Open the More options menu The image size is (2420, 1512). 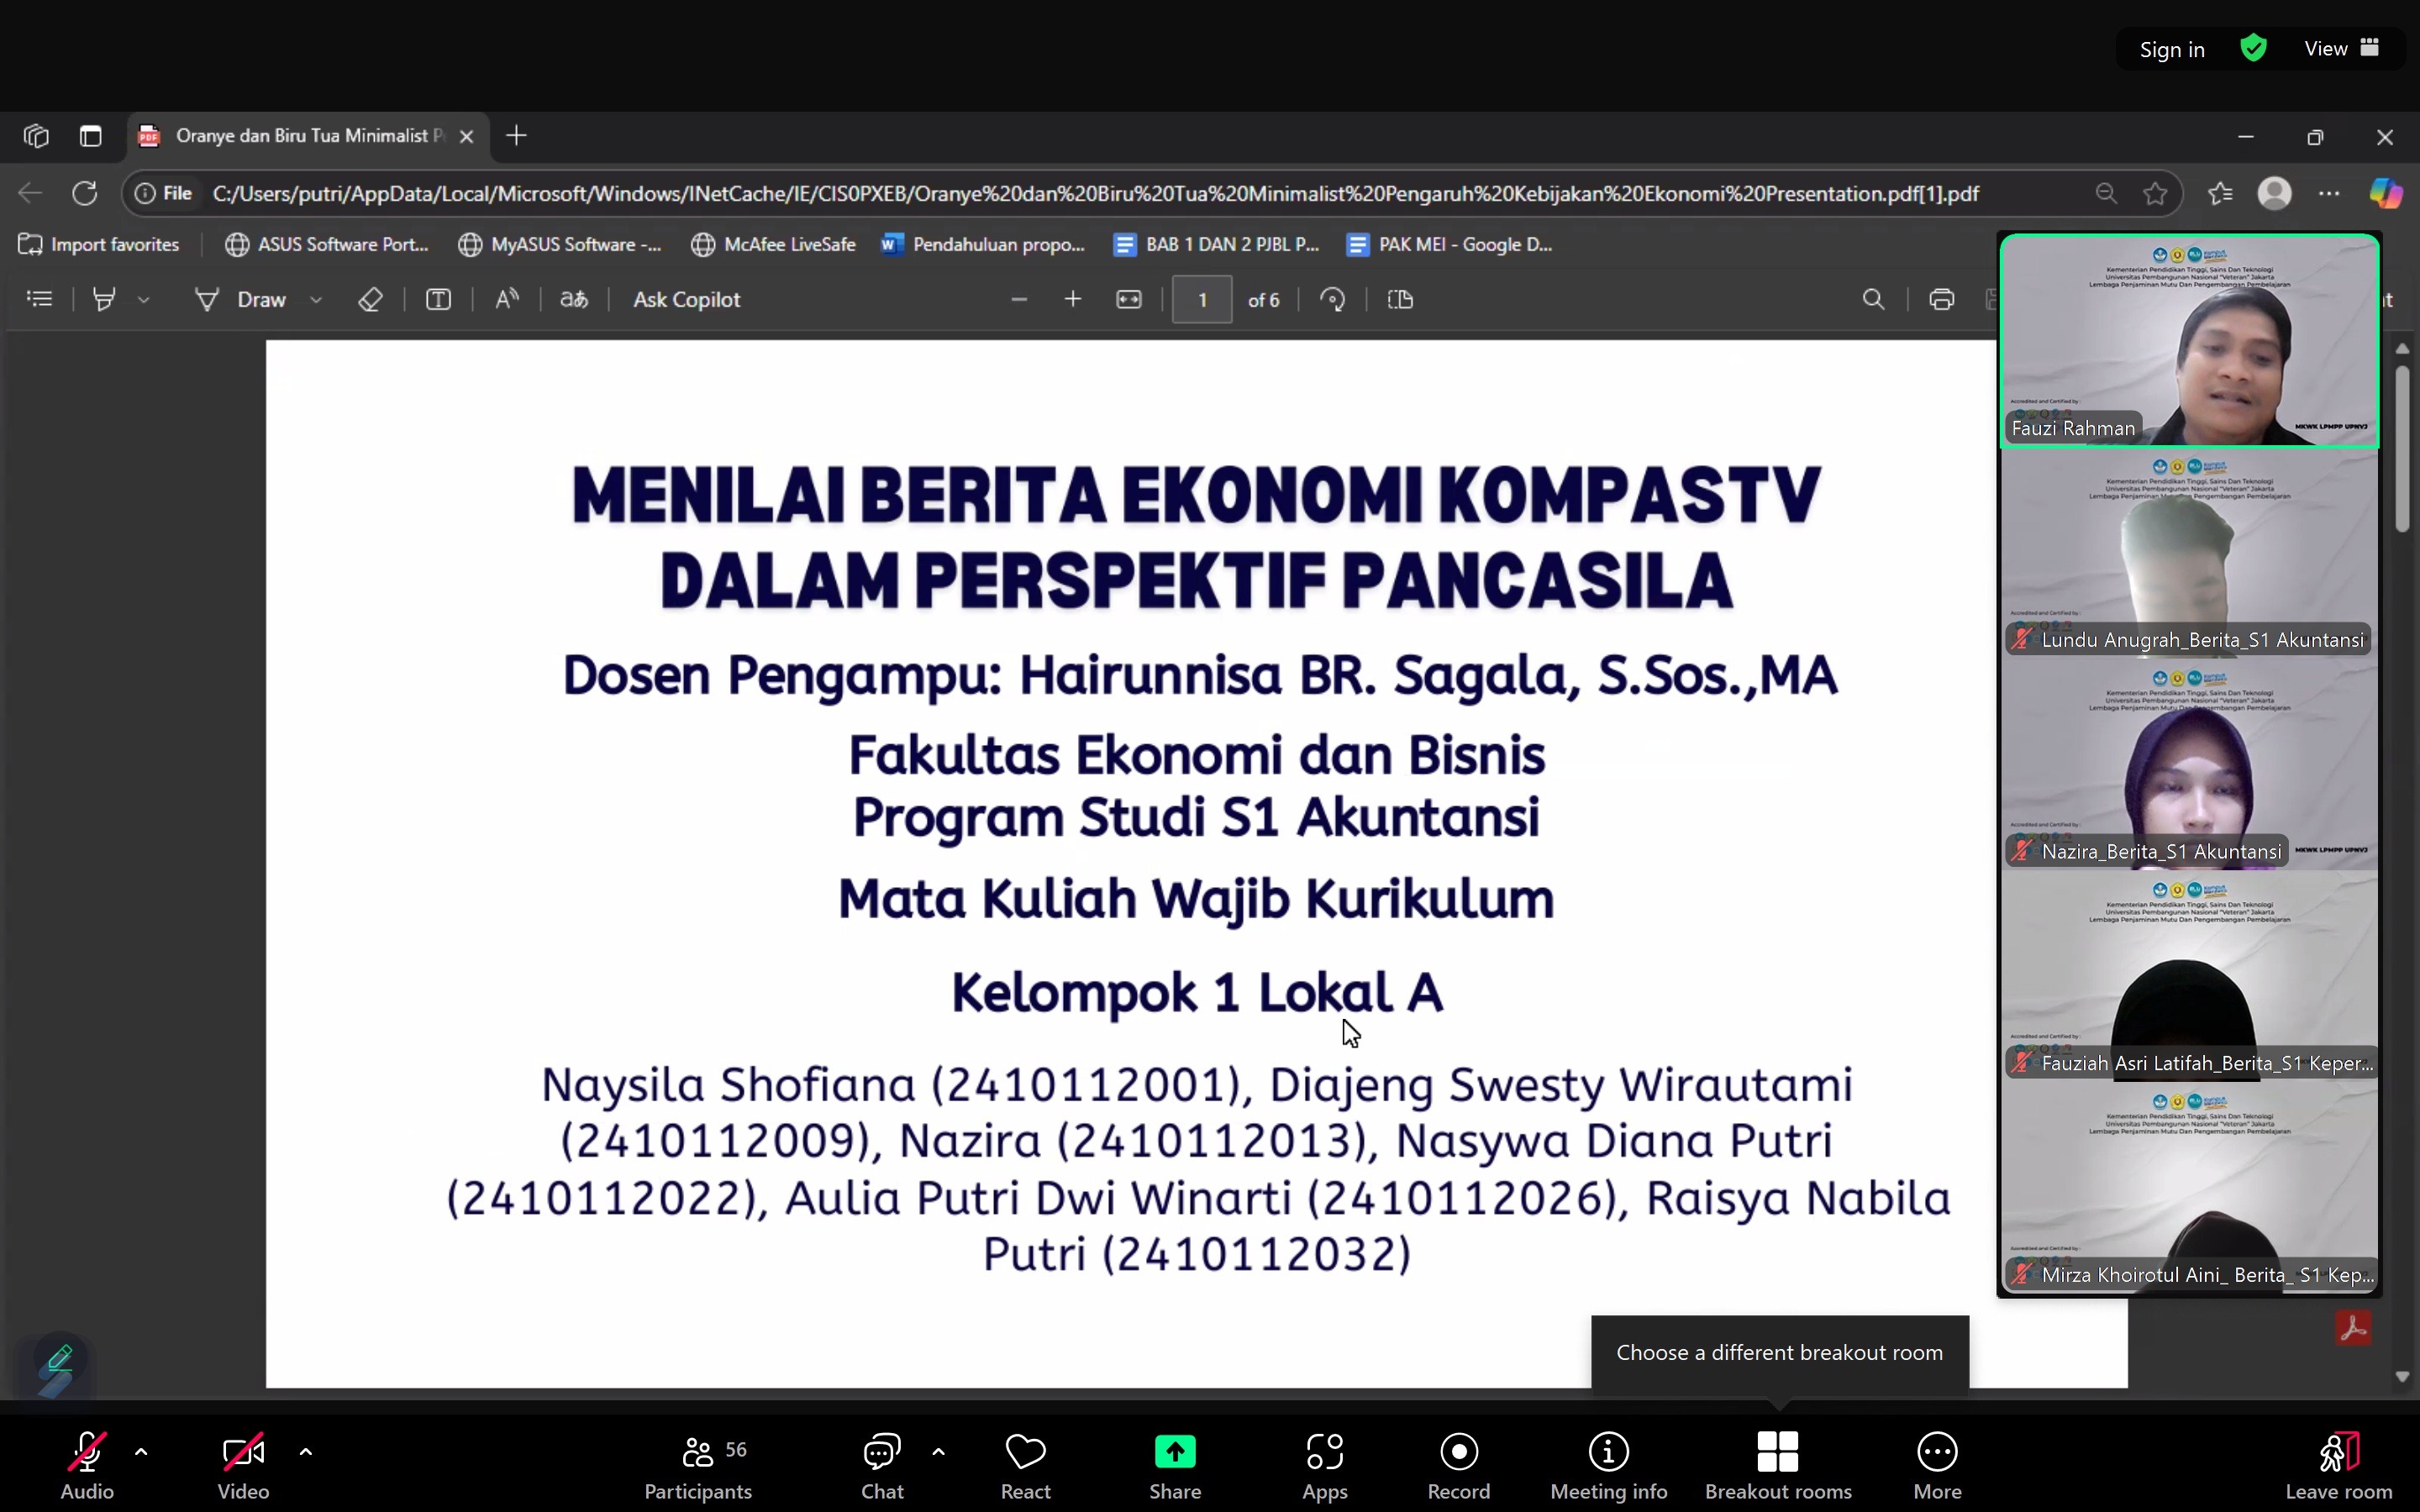[1937, 1466]
